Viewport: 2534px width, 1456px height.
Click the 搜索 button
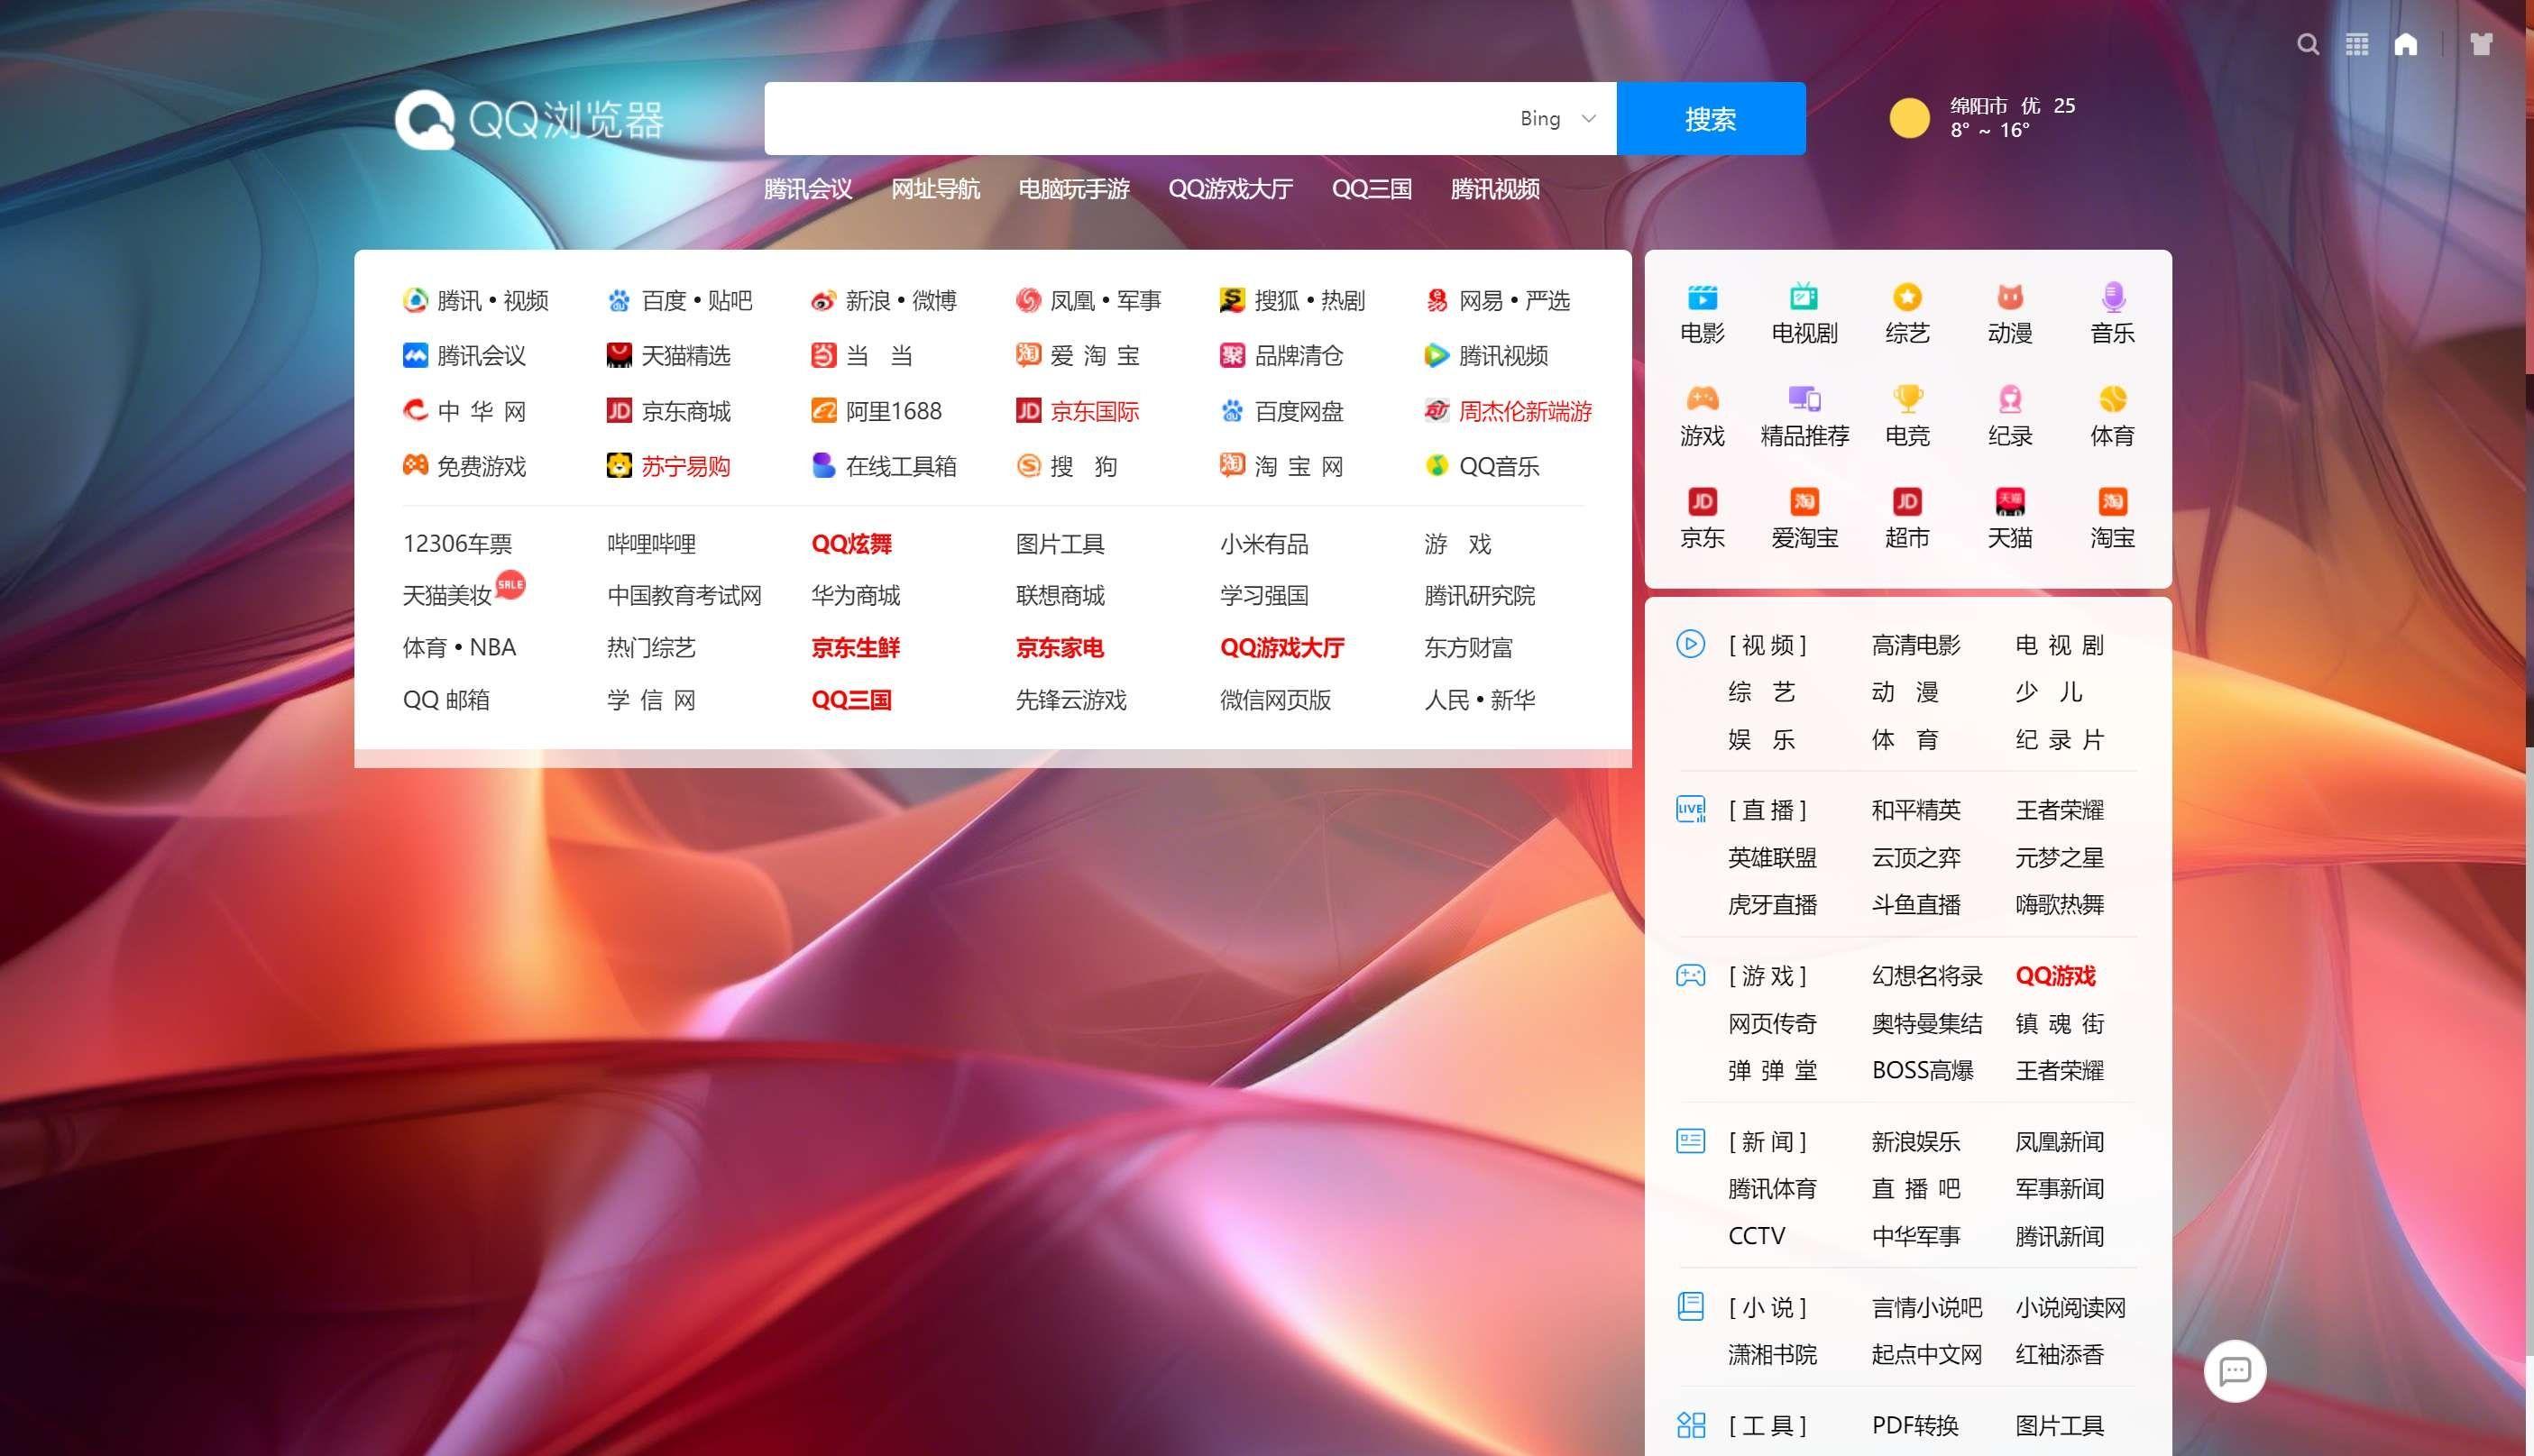[1710, 119]
